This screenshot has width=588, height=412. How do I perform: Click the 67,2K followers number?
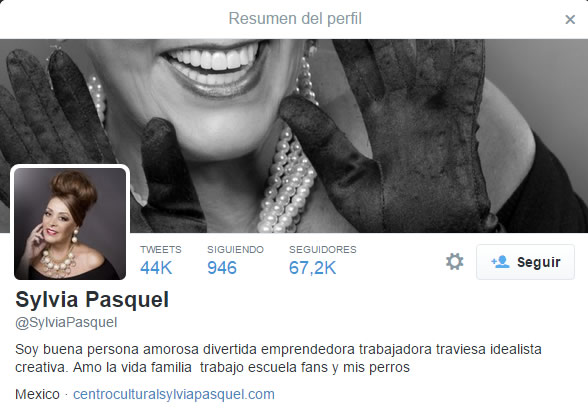(x=312, y=268)
